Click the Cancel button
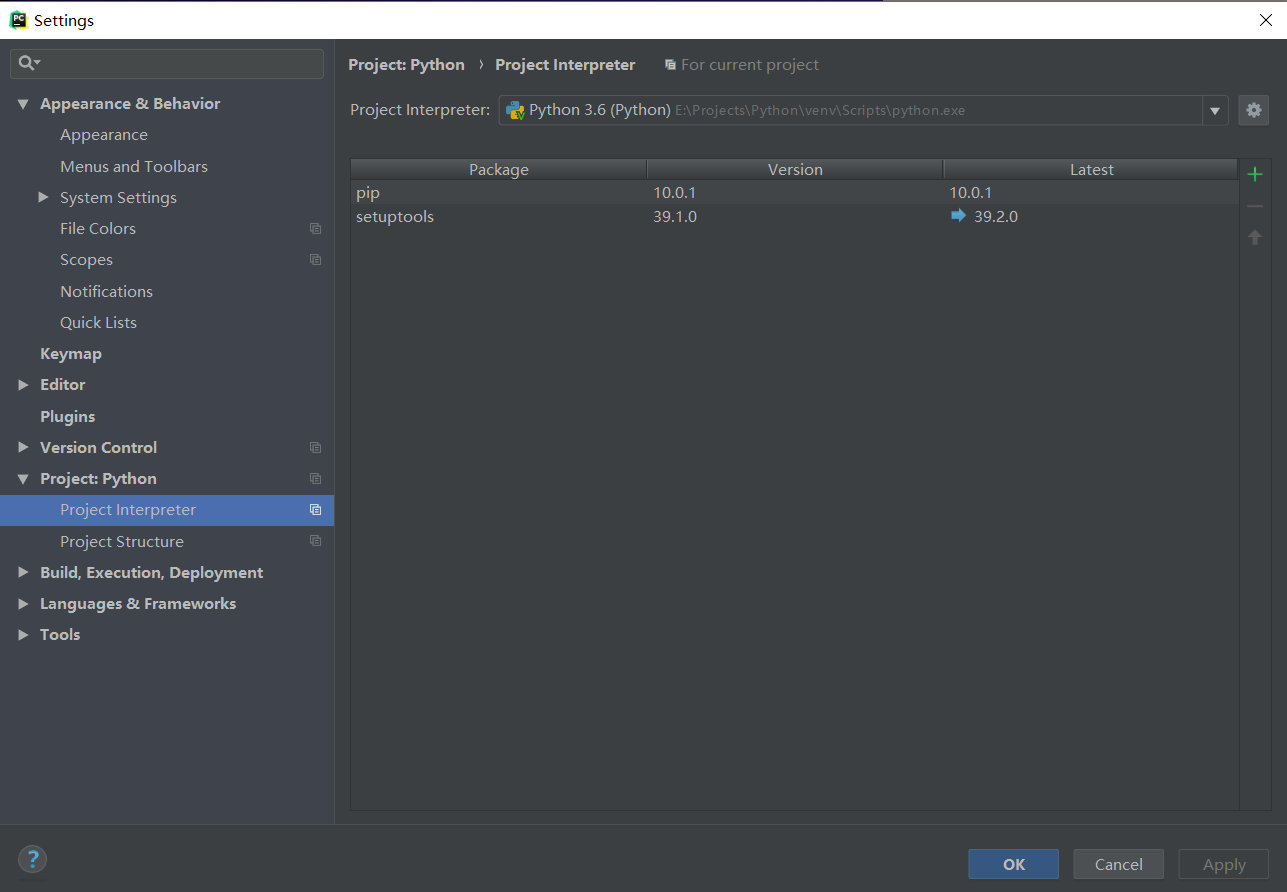1287x892 pixels. pyautogui.click(x=1118, y=864)
